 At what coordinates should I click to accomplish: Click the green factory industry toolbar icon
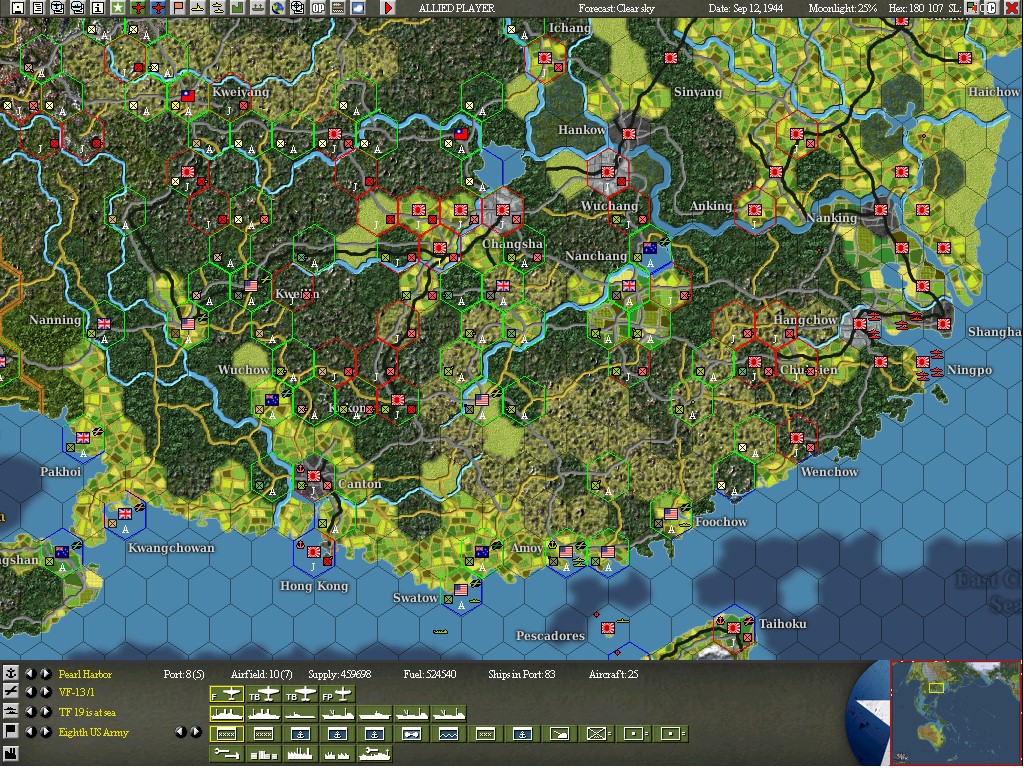tap(237, 8)
